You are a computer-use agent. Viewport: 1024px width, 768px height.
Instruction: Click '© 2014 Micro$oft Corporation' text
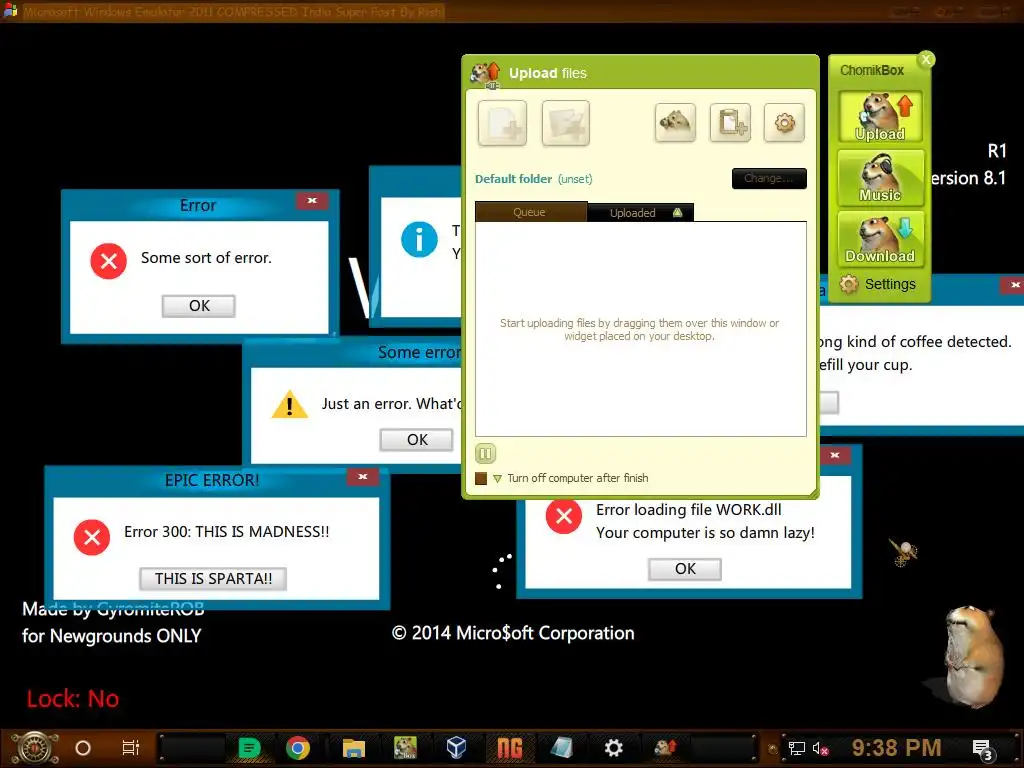[513, 633]
